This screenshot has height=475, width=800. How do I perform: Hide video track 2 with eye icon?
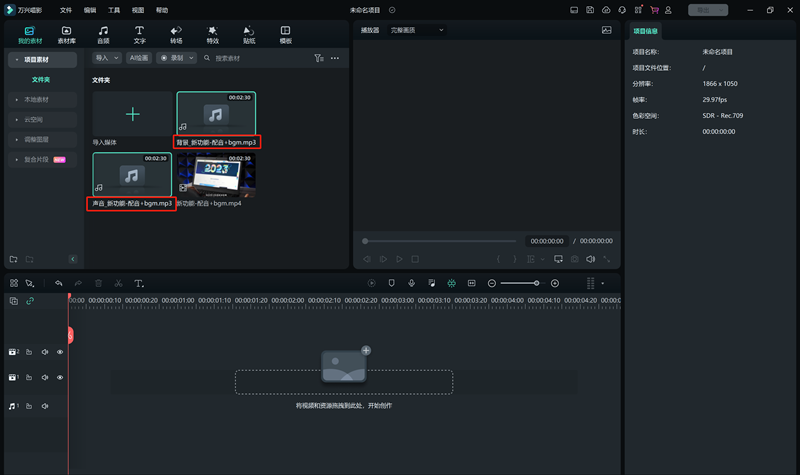(60, 352)
